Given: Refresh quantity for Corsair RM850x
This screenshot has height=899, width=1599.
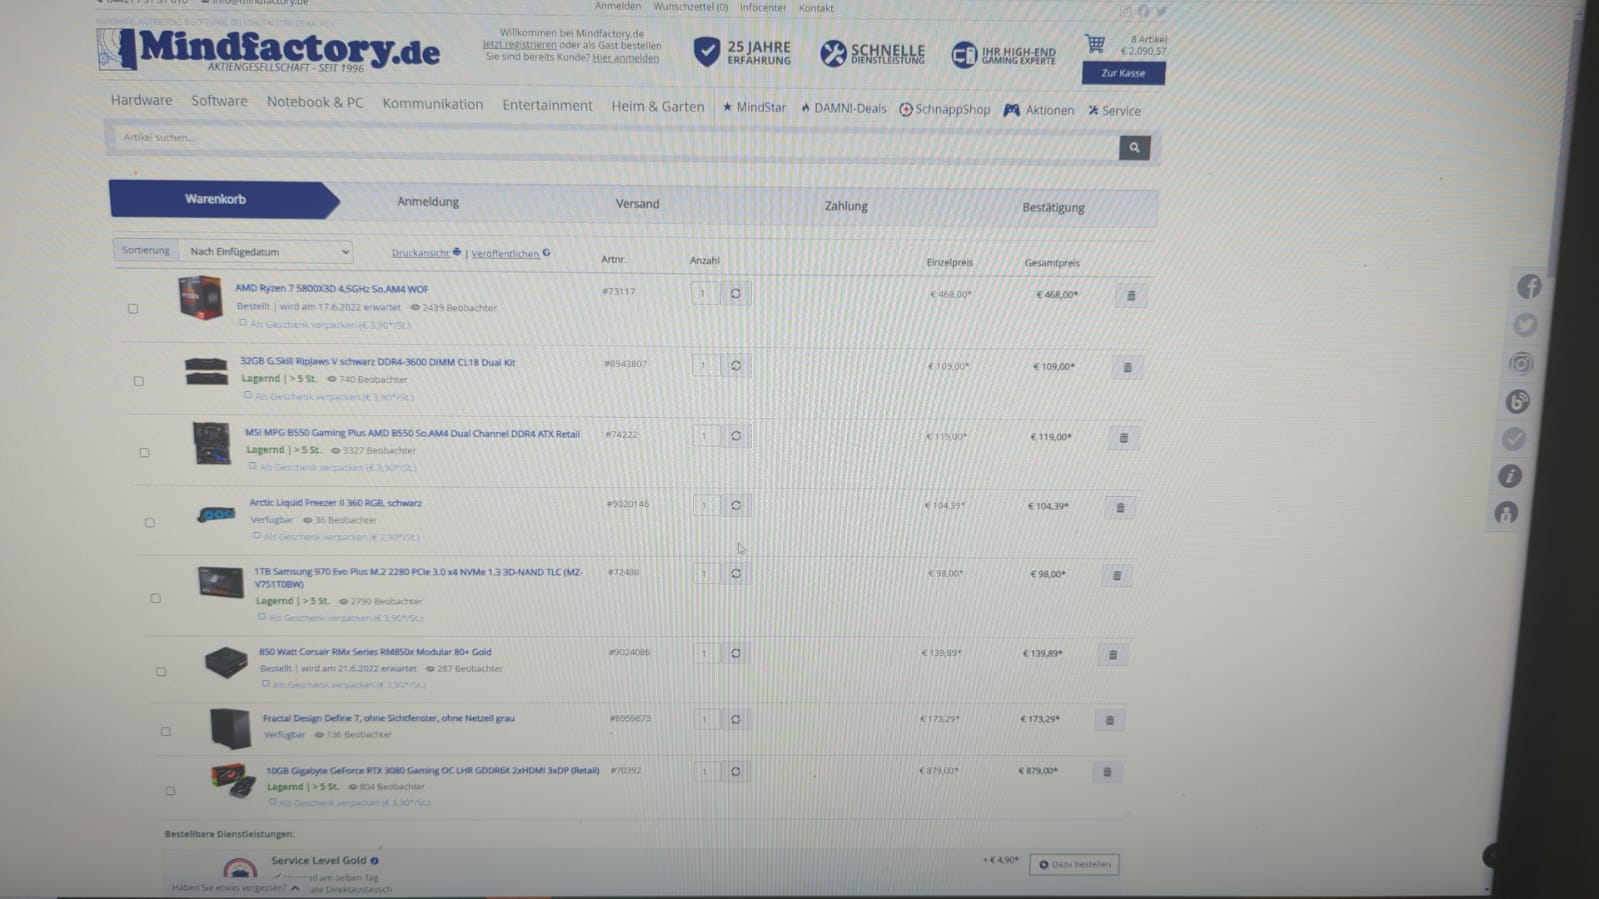Looking at the screenshot, I should [x=735, y=653].
